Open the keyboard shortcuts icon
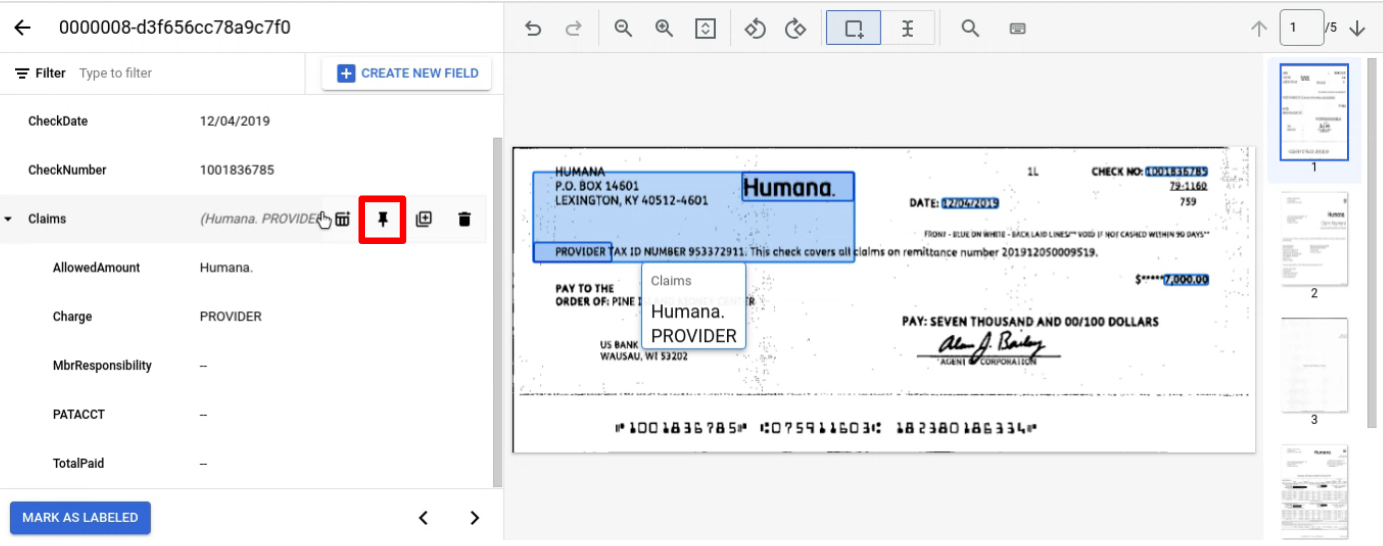 point(1017,29)
